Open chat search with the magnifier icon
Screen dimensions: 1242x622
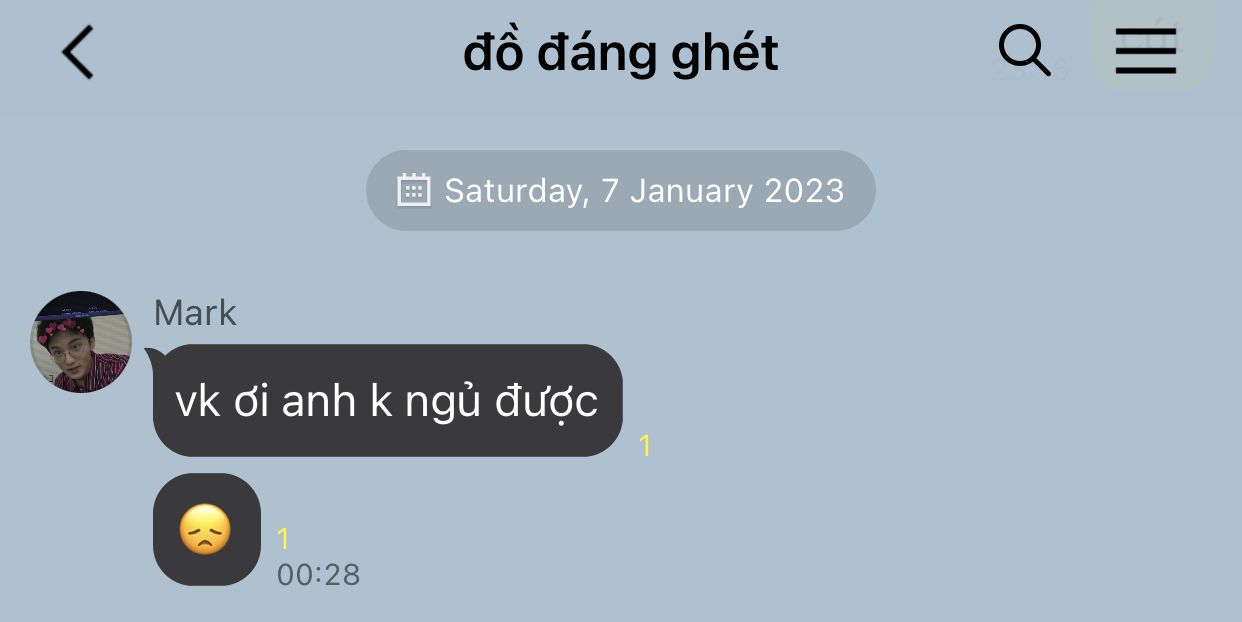click(x=1025, y=49)
